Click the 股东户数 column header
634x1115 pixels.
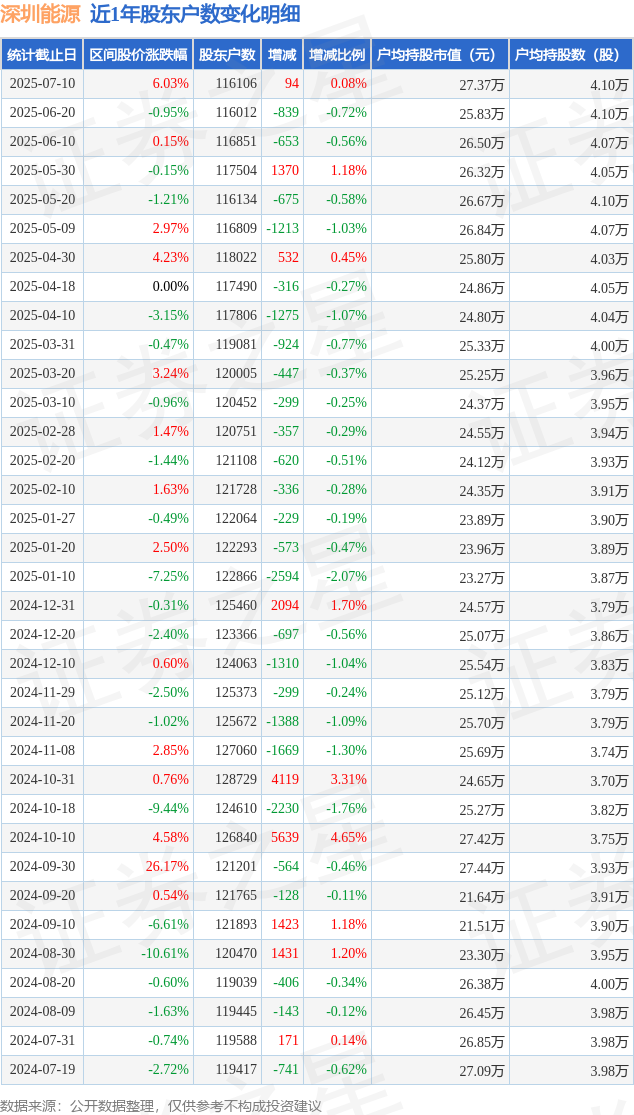point(227,55)
